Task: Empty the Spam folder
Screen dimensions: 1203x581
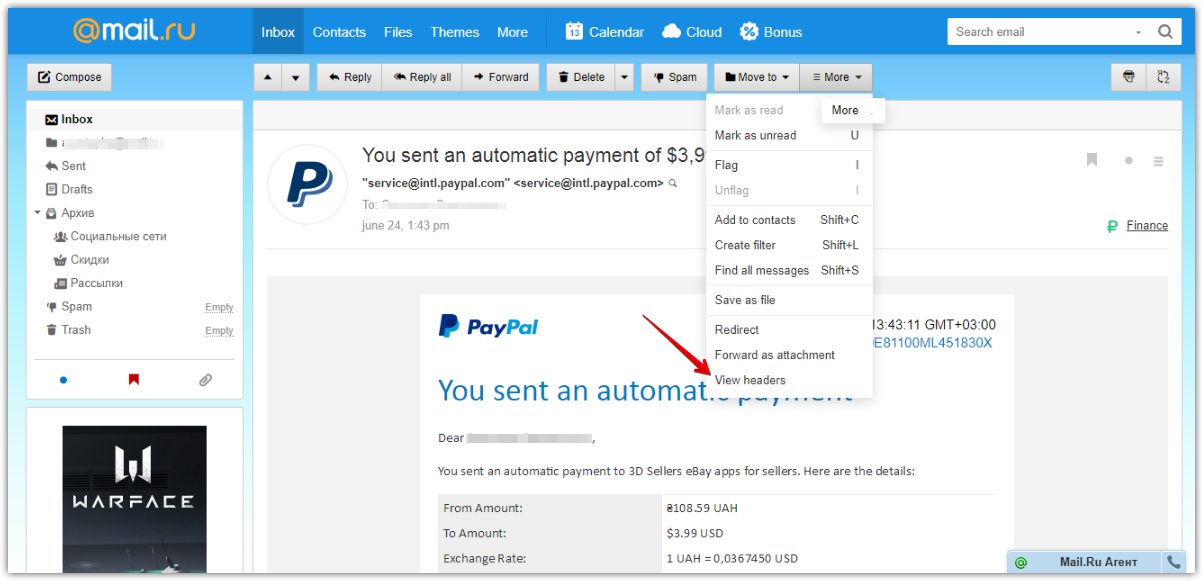Action: pos(219,307)
